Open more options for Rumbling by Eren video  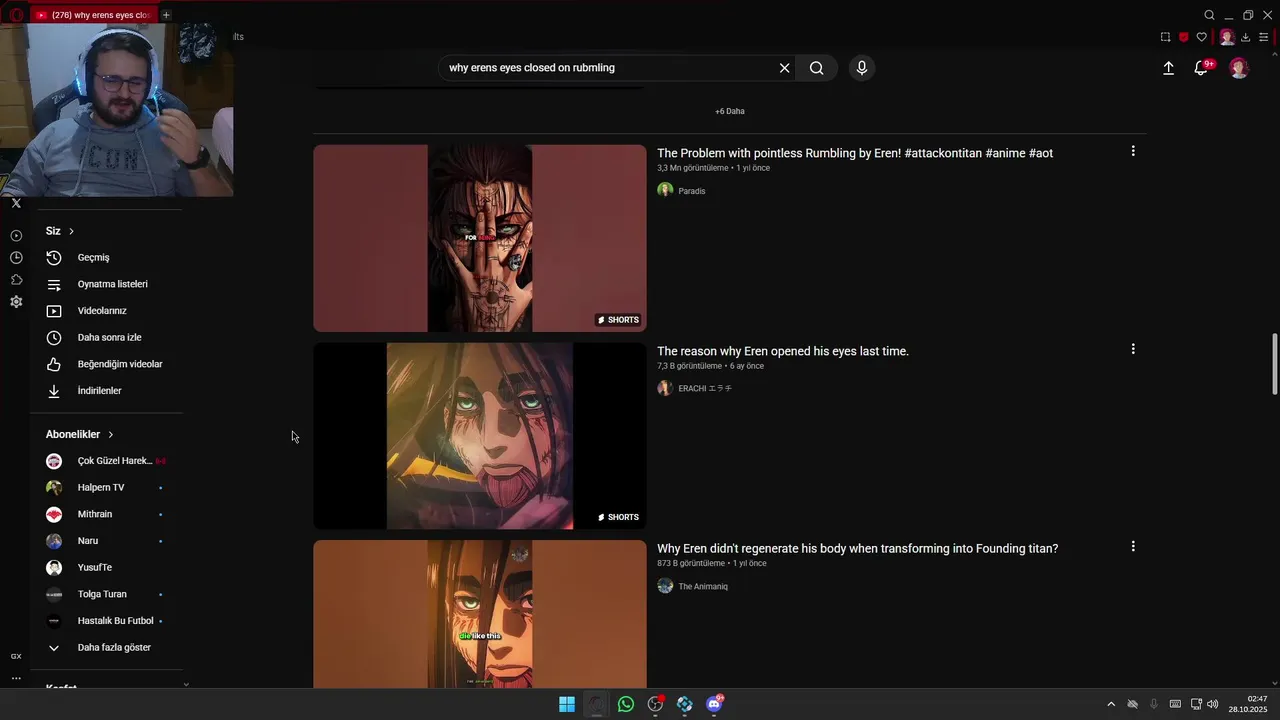1133,151
